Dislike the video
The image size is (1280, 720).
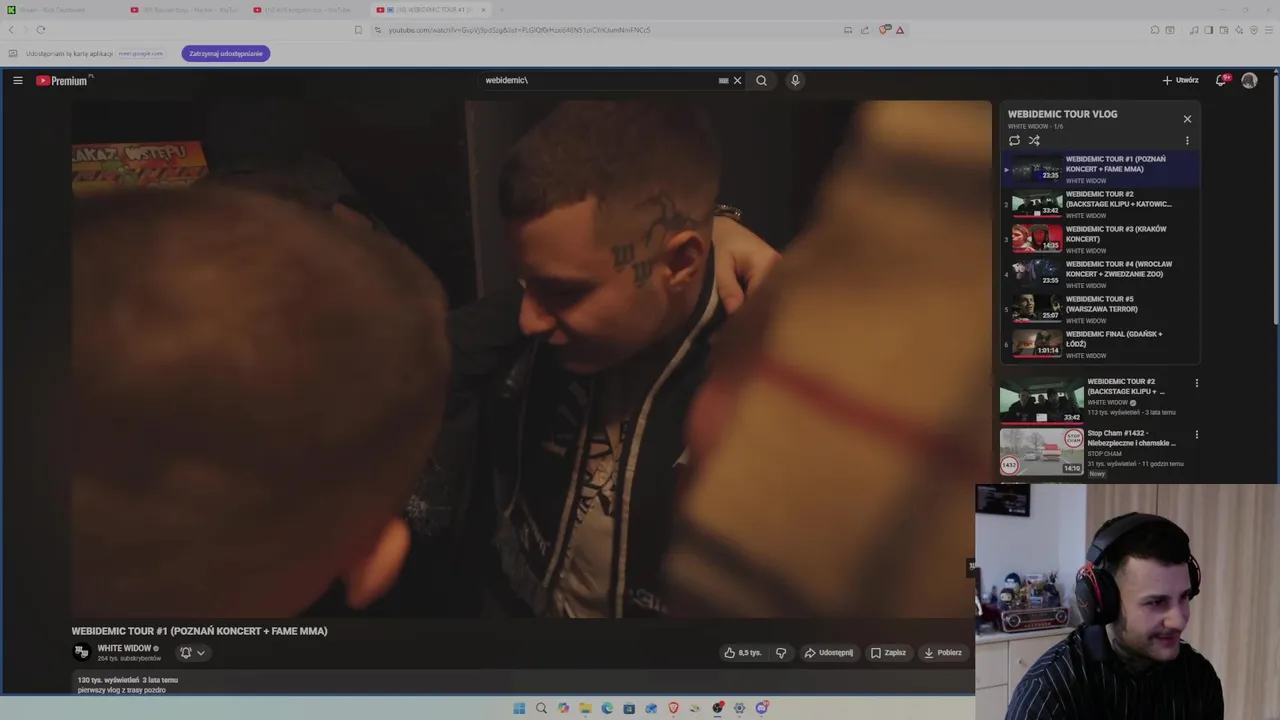(781, 653)
